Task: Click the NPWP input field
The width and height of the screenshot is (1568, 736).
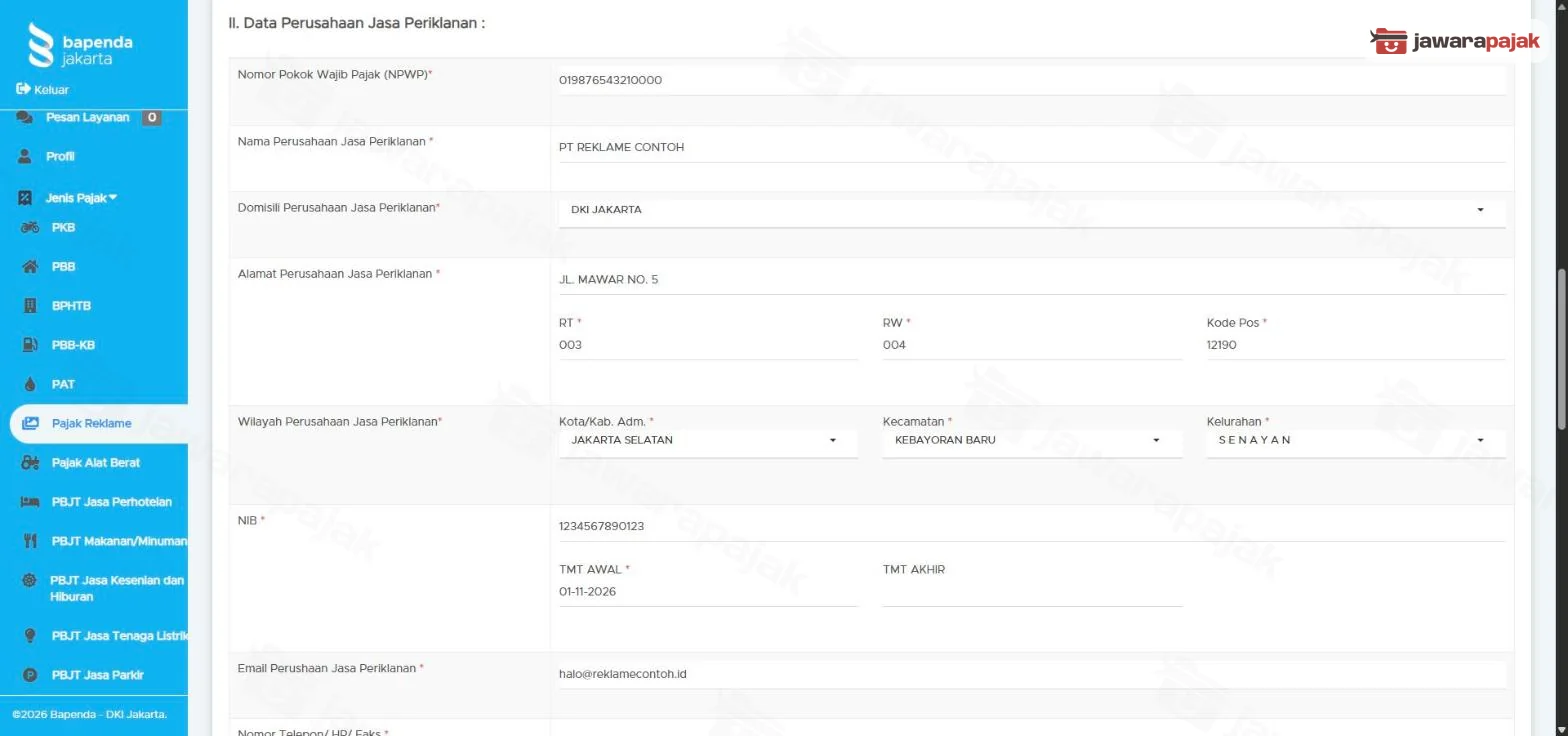Action: tap(1031, 81)
